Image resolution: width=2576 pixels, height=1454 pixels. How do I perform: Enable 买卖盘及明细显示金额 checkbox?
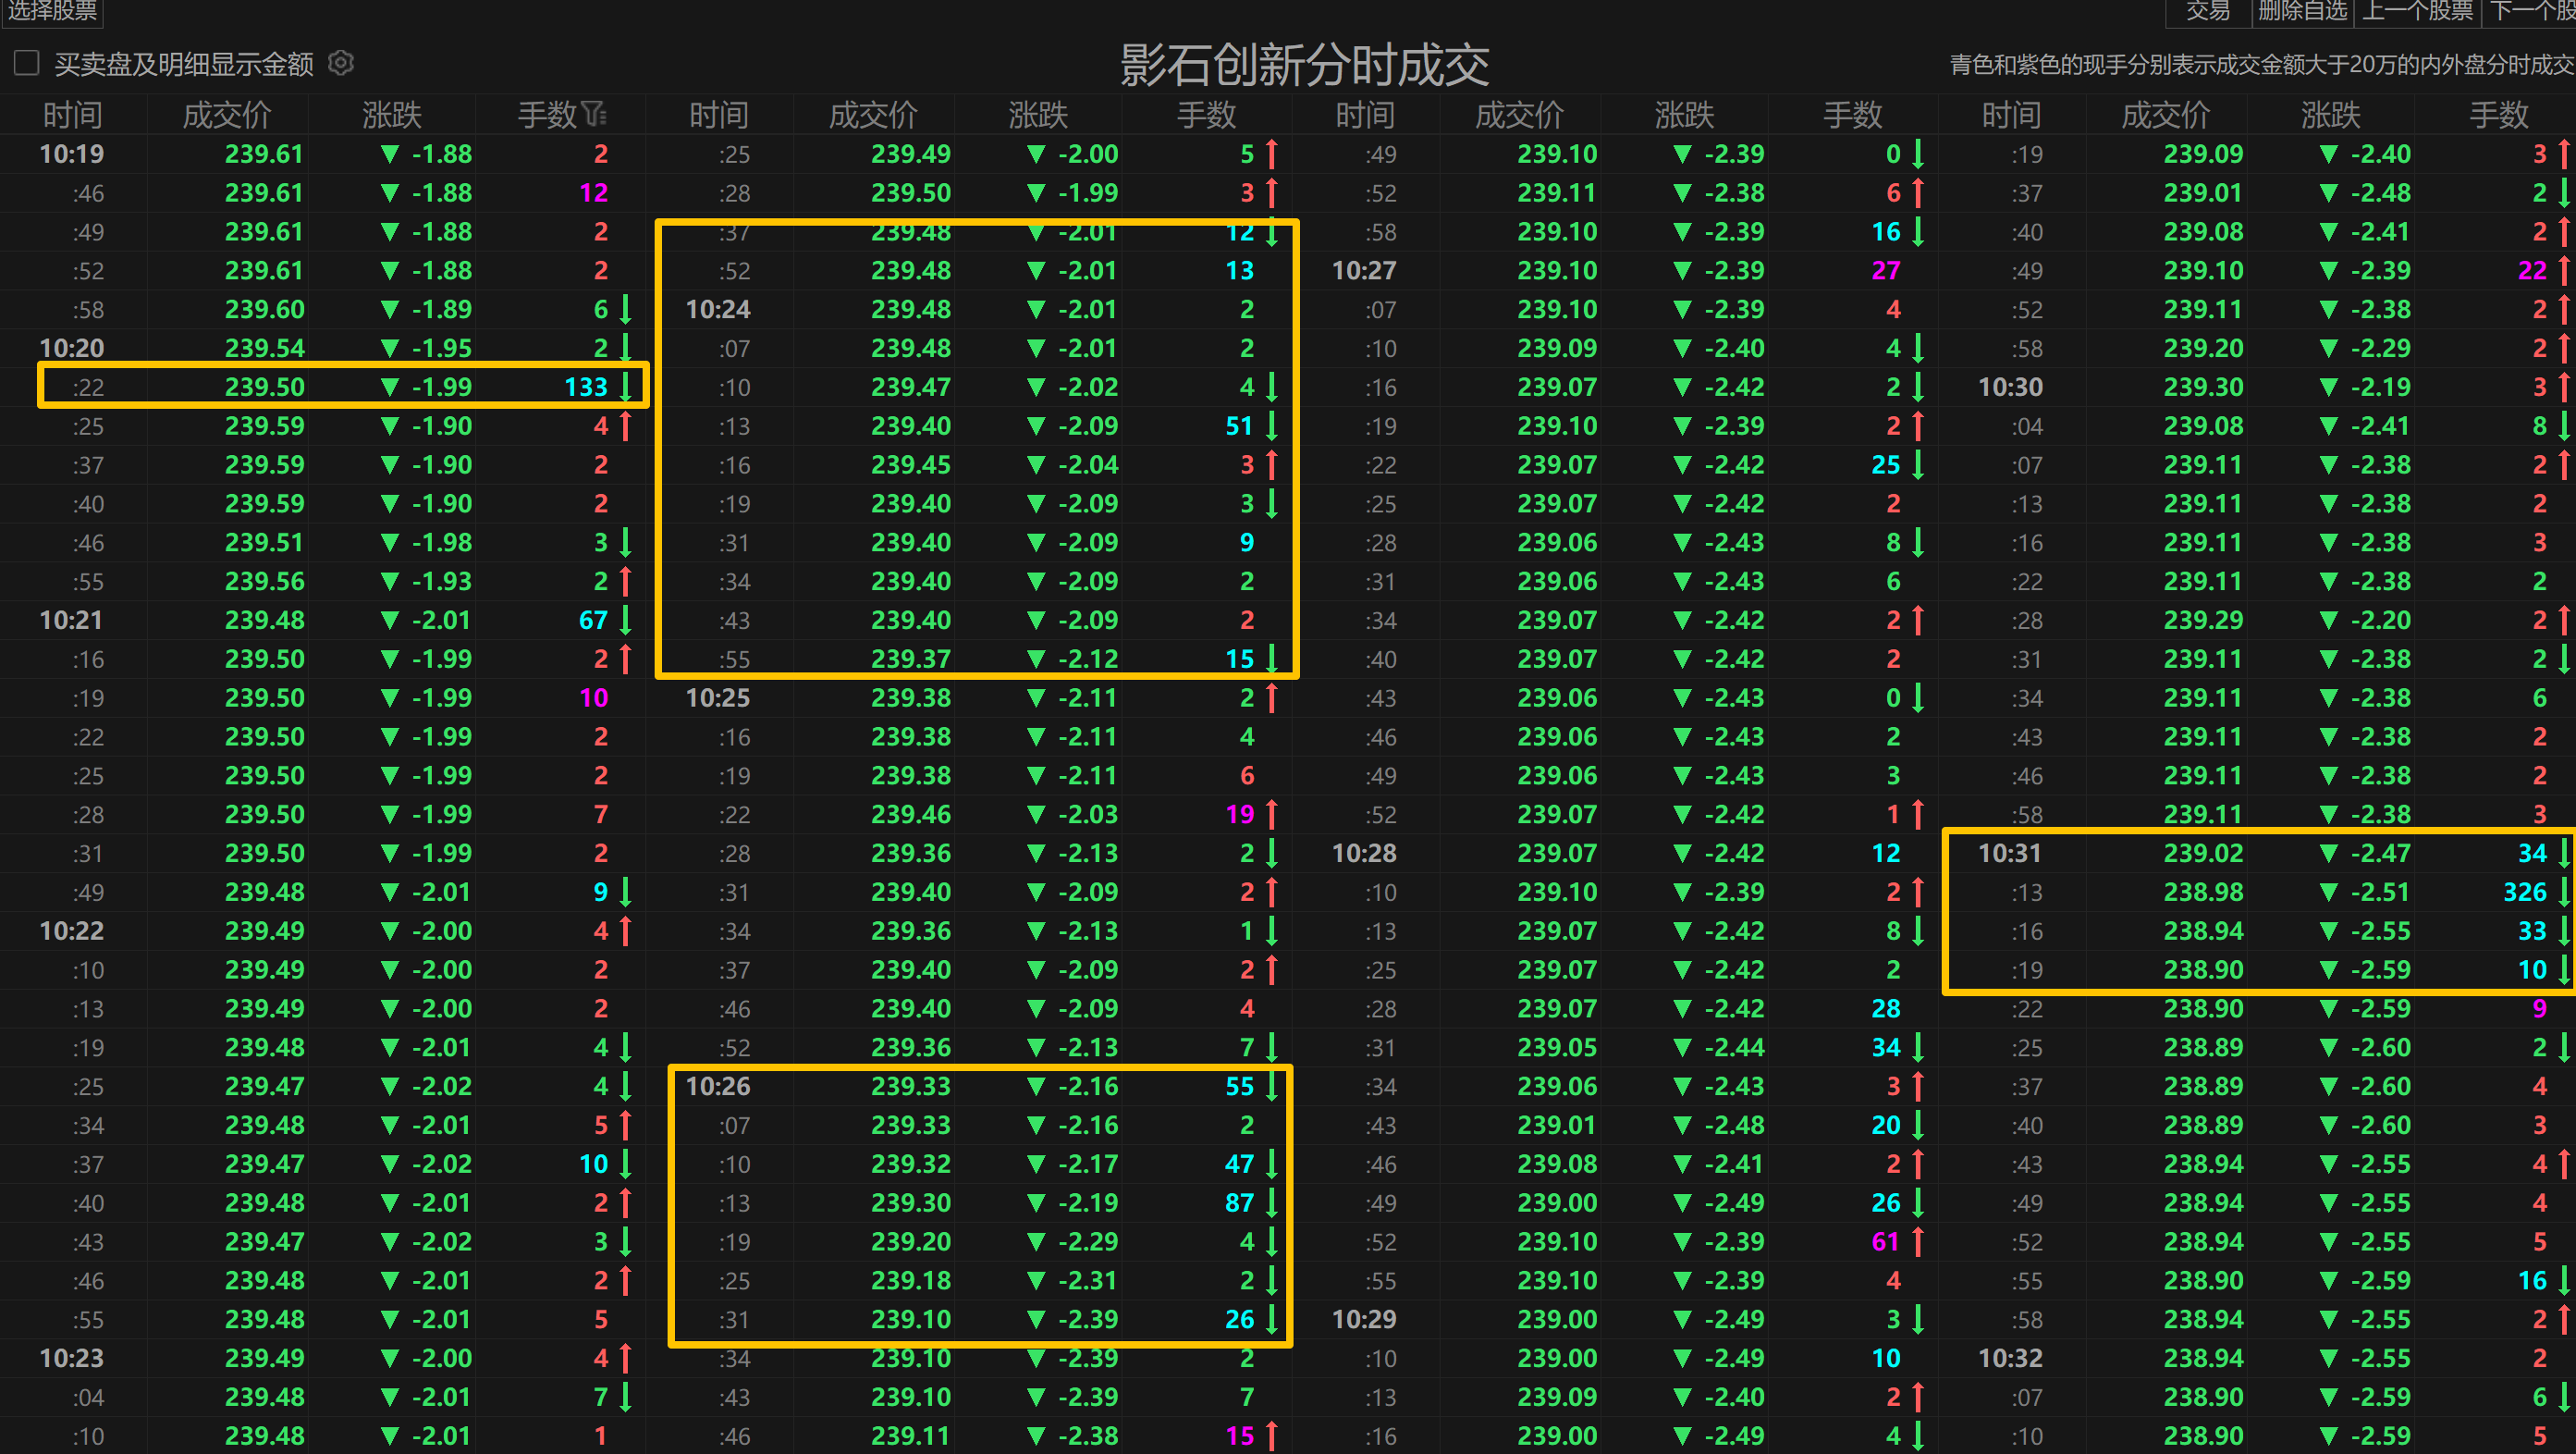(x=27, y=63)
